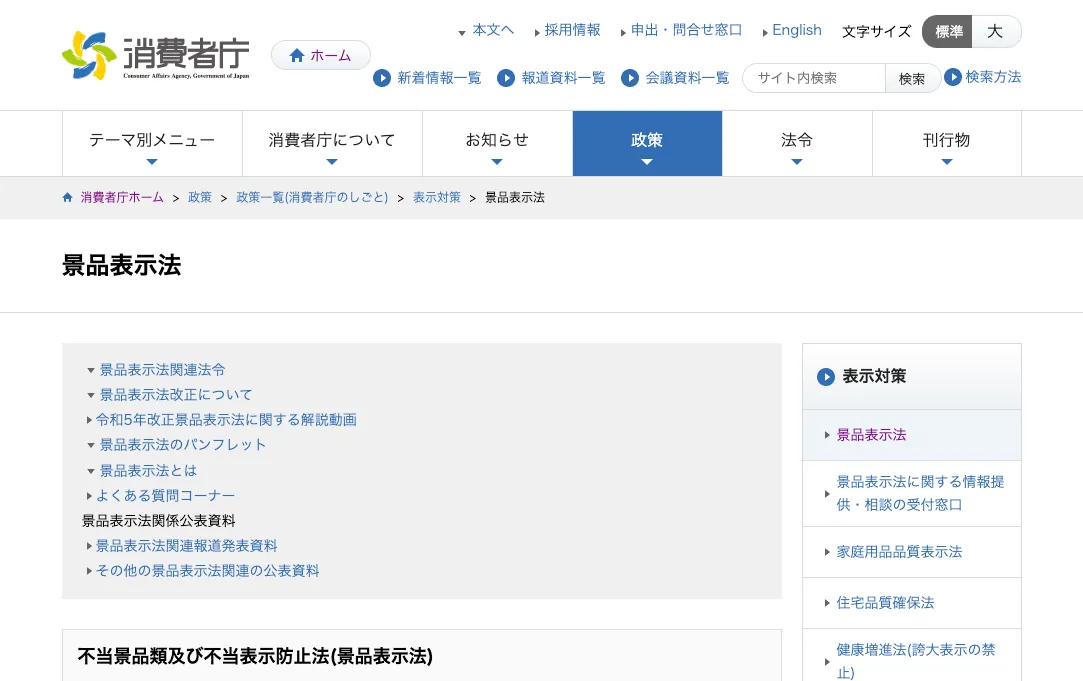Click the arrow icon beside 検索方法
Screen dimensions: 1083x681
(x=952, y=77)
